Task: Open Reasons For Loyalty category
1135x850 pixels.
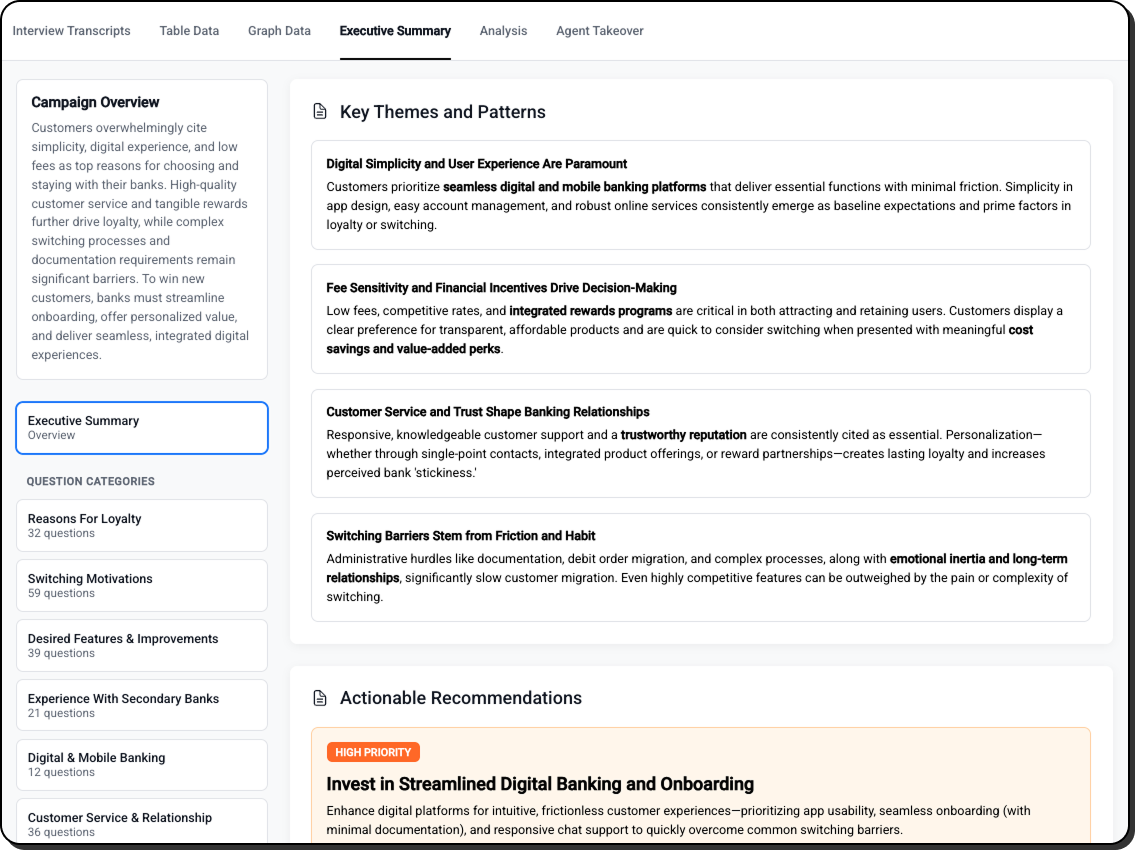Action: [x=142, y=526]
